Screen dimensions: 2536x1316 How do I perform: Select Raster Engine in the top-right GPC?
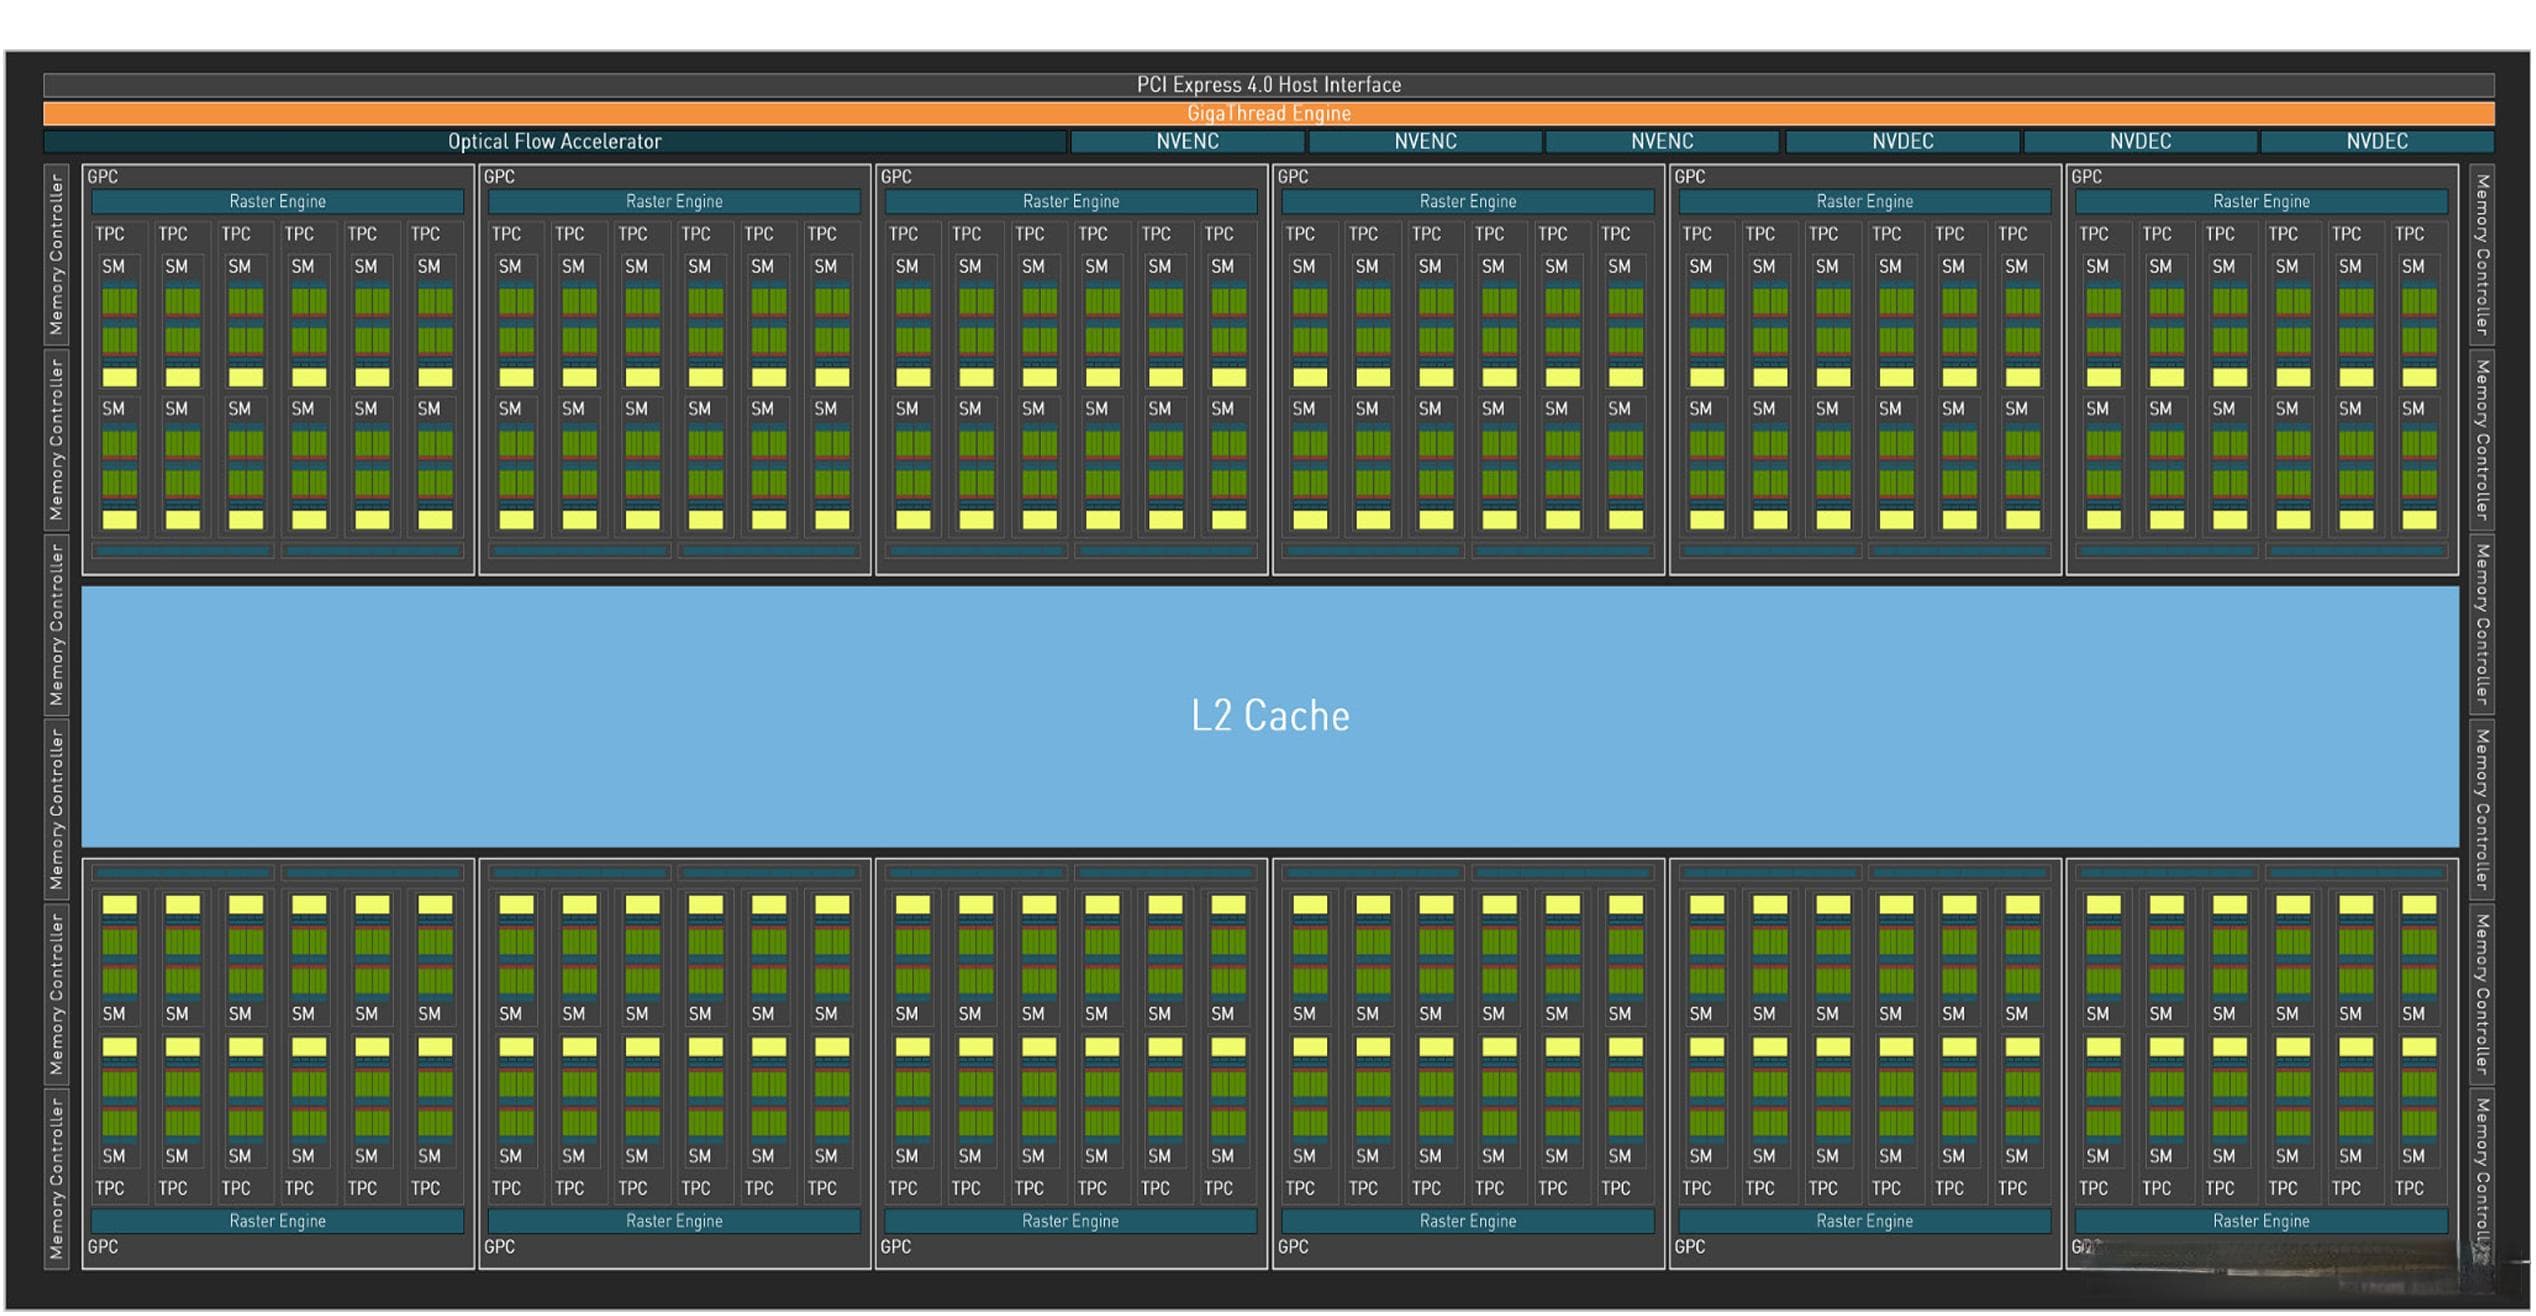point(2261,201)
